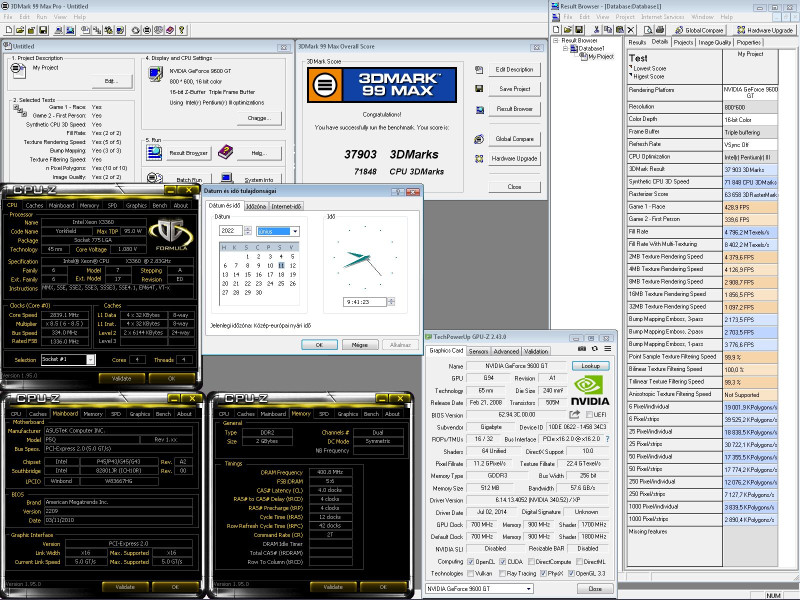Click the Global Compare globe icon beside score
Image resolution: width=800 pixels, height=600 pixels.
[x=479, y=139]
